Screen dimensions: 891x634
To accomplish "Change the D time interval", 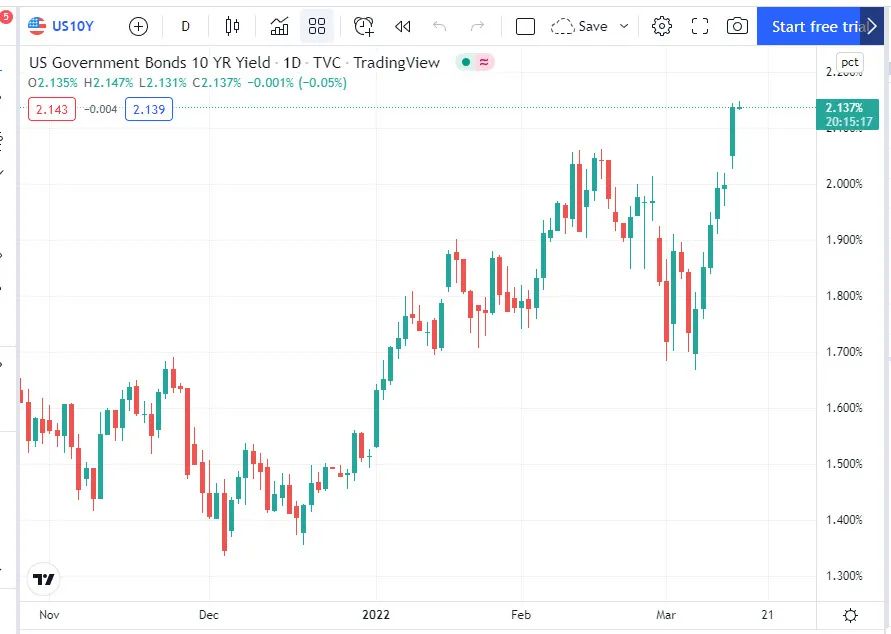I will pyautogui.click(x=185, y=26).
